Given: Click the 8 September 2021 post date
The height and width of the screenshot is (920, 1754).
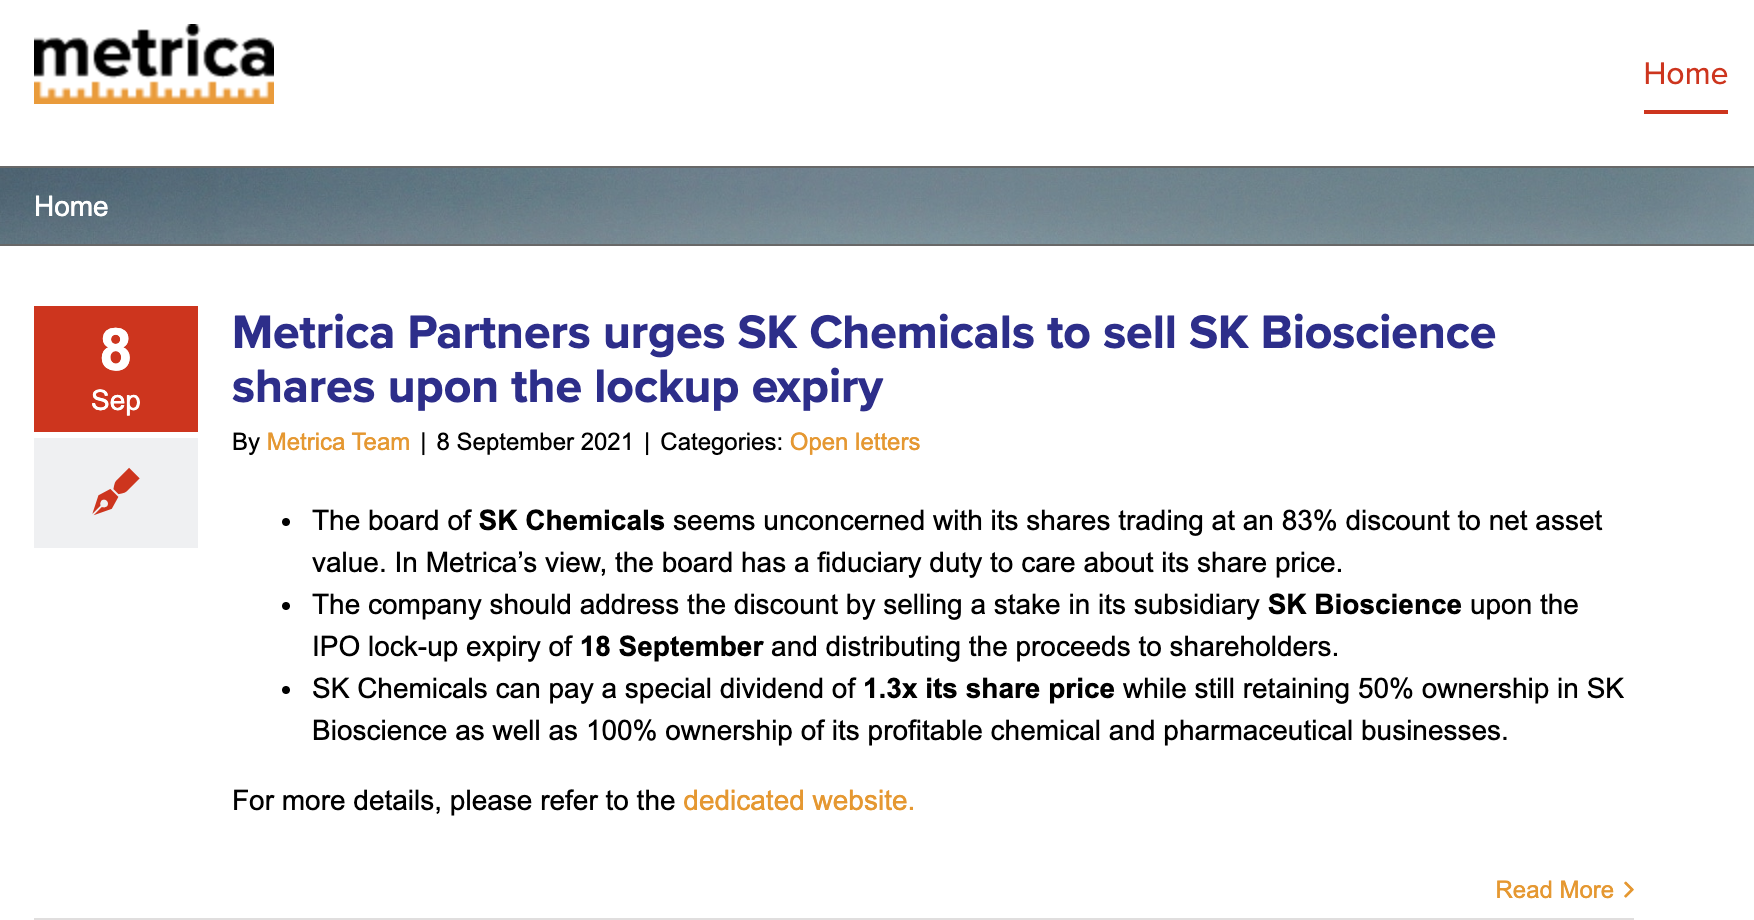Looking at the screenshot, I should 535,442.
